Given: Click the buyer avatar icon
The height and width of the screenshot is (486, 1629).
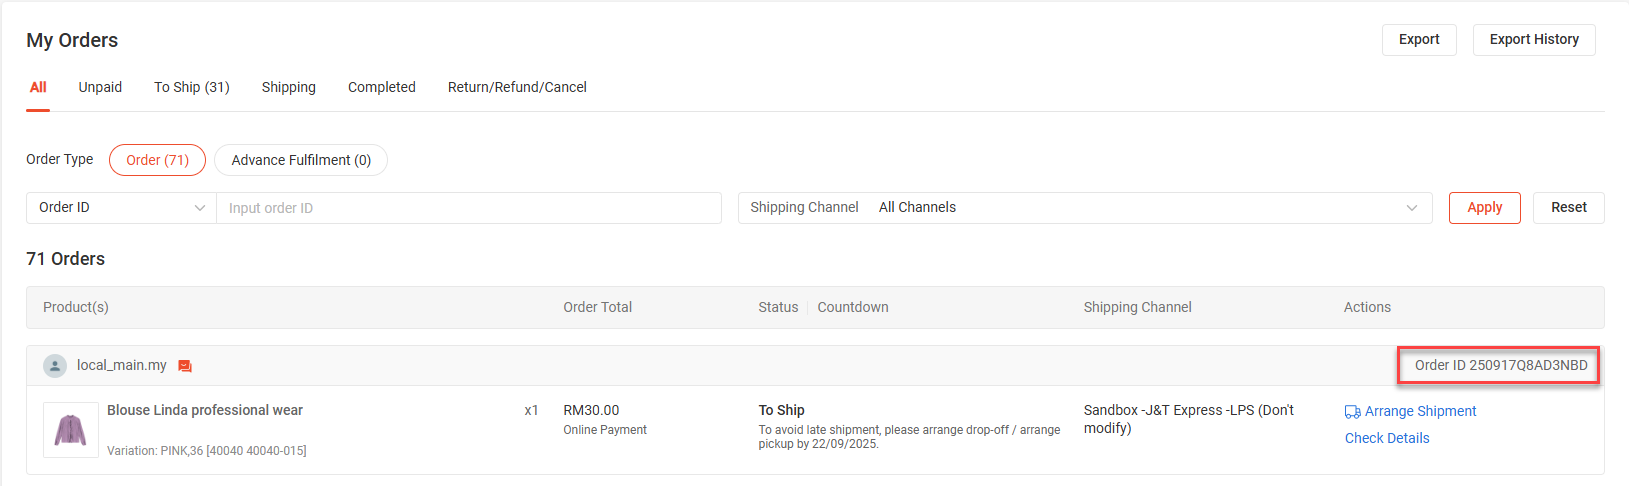Looking at the screenshot, I should click(x=55, y=366).
